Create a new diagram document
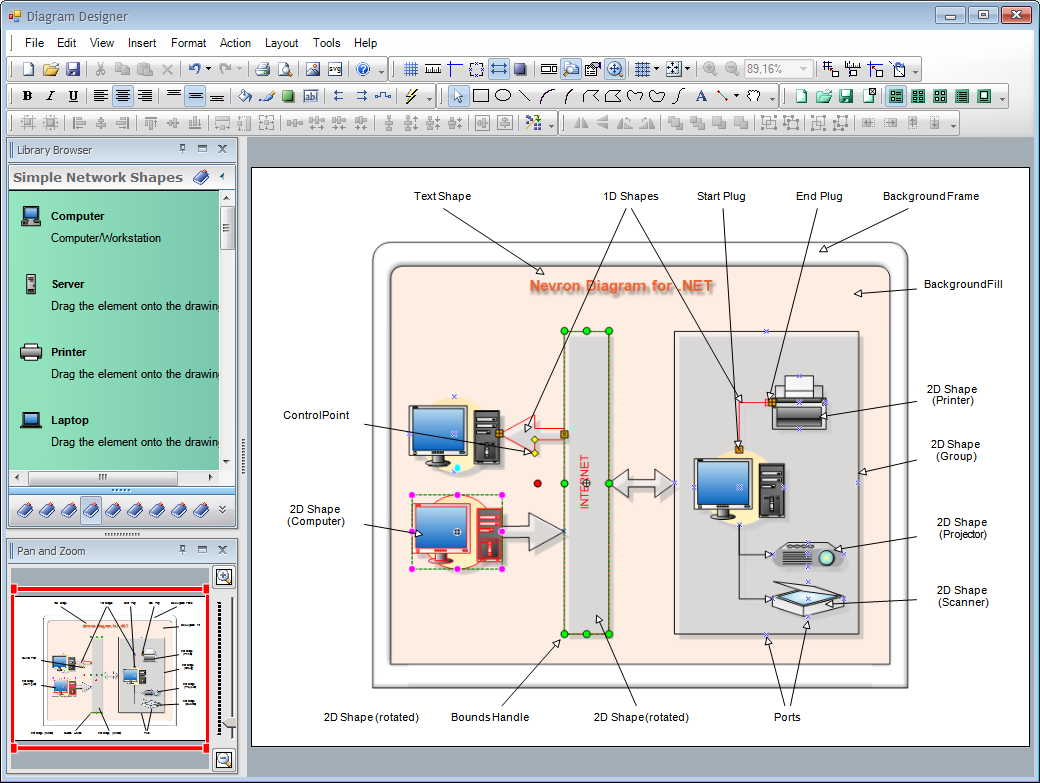The image size is (1040, 783). click(x=29, y=69)
